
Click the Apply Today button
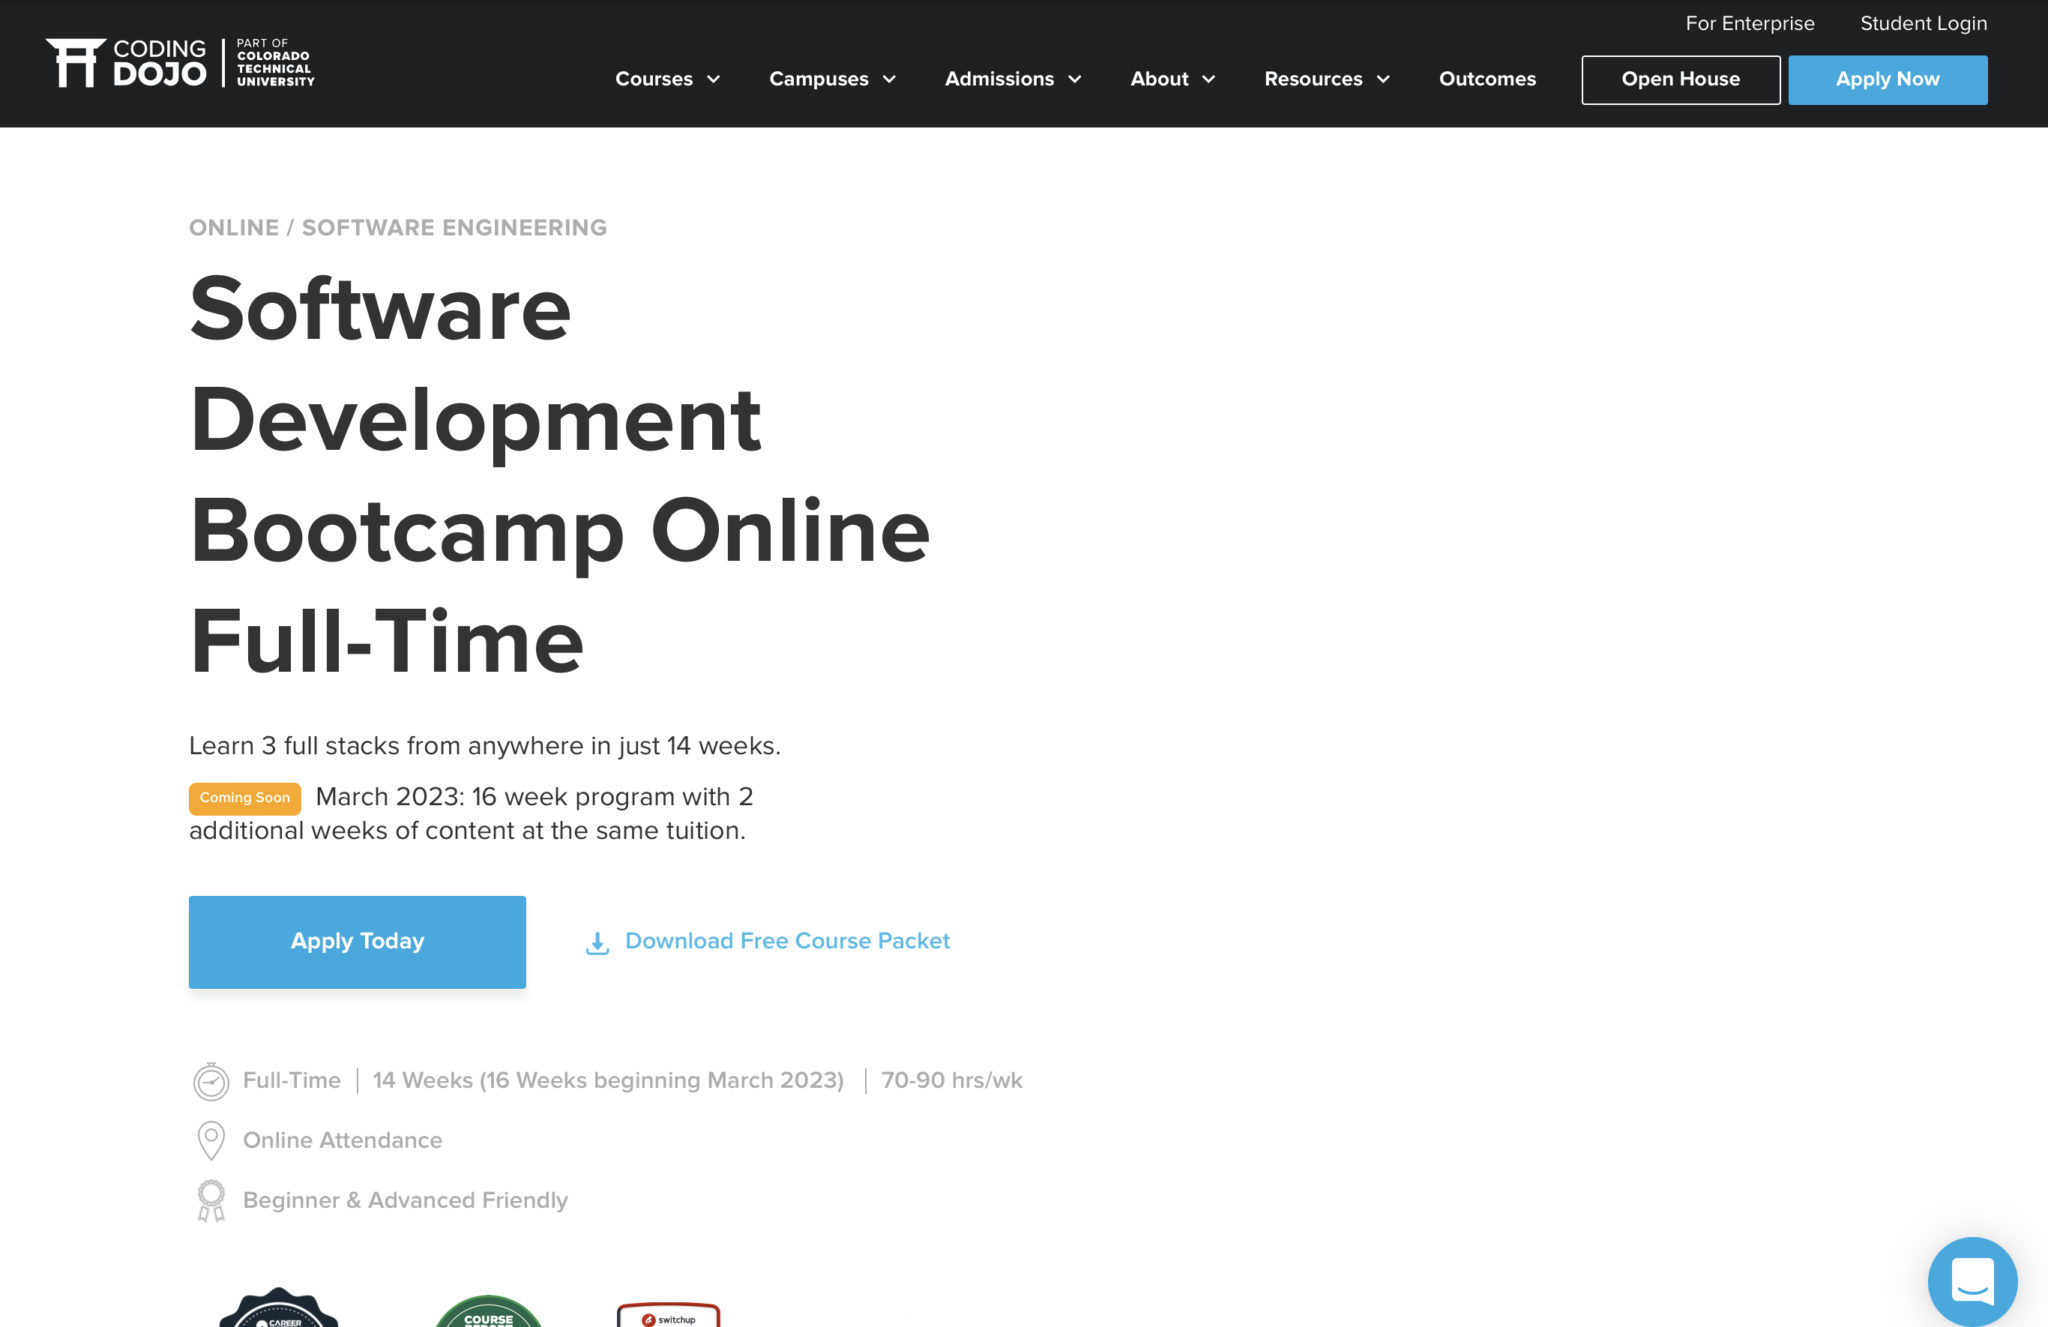tap(357, 941)
